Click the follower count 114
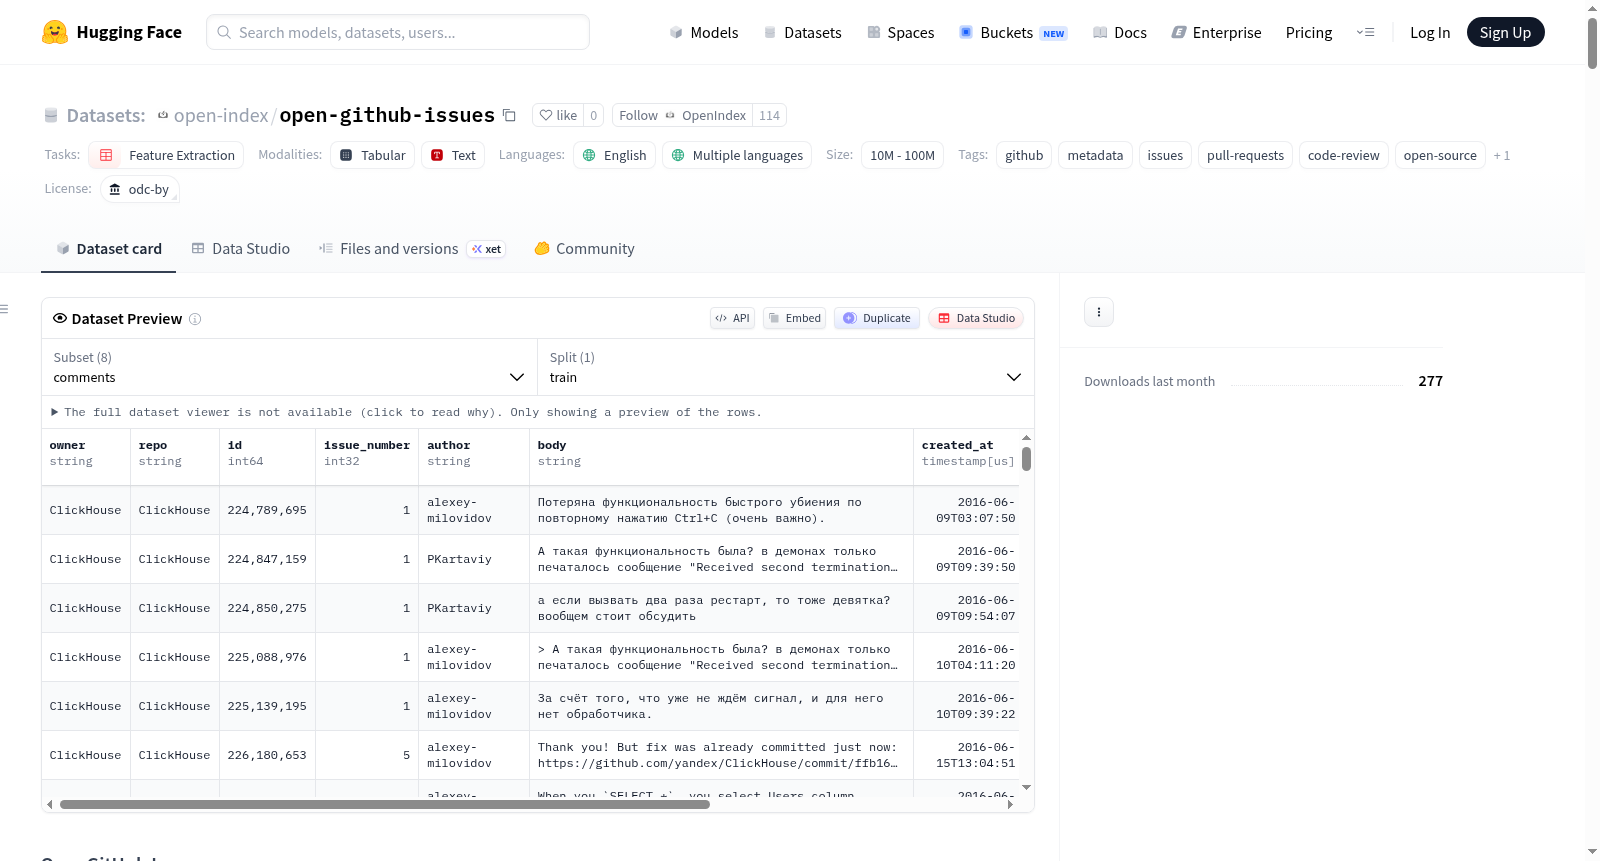1600x861 pixels. click(x=769, y=115)
